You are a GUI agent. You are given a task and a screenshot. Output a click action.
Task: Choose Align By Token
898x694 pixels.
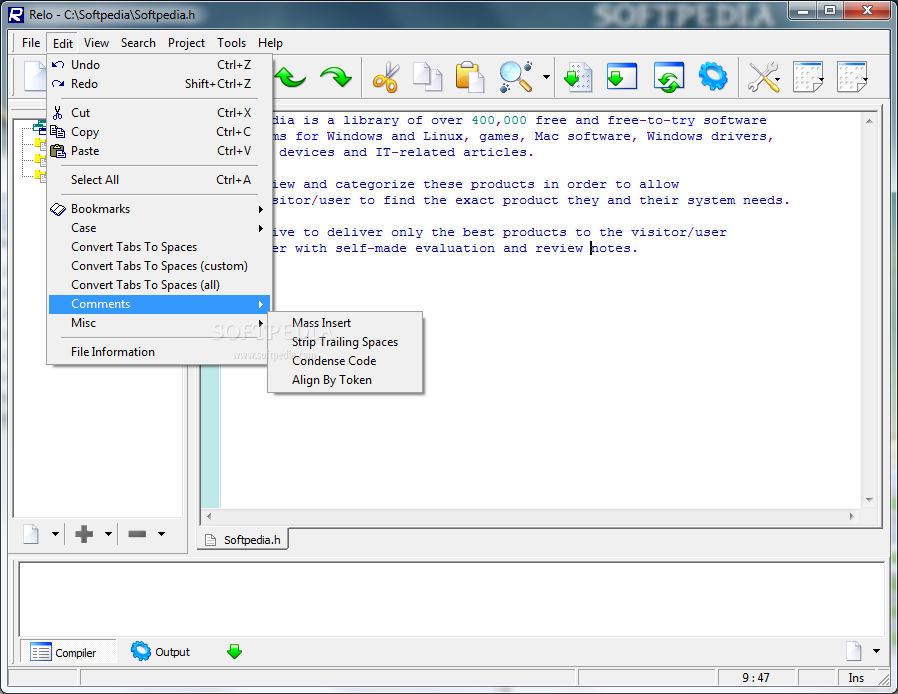[345, 380]
